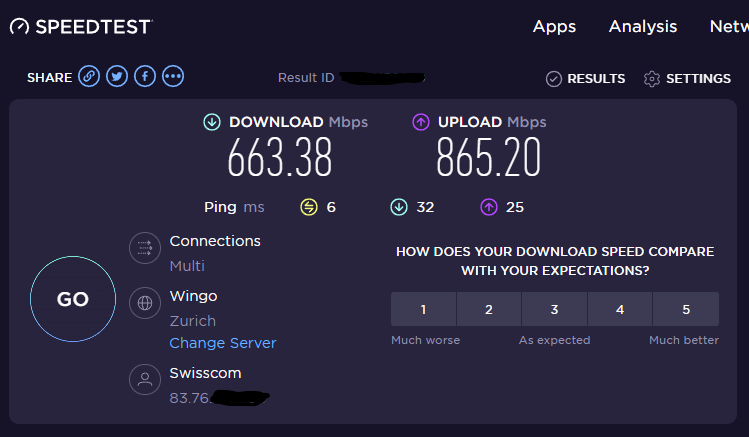The image size is (749, 437).
Task: Open SETTINGS with the gear
Action: pyautogui.click(x=653, y=79)
